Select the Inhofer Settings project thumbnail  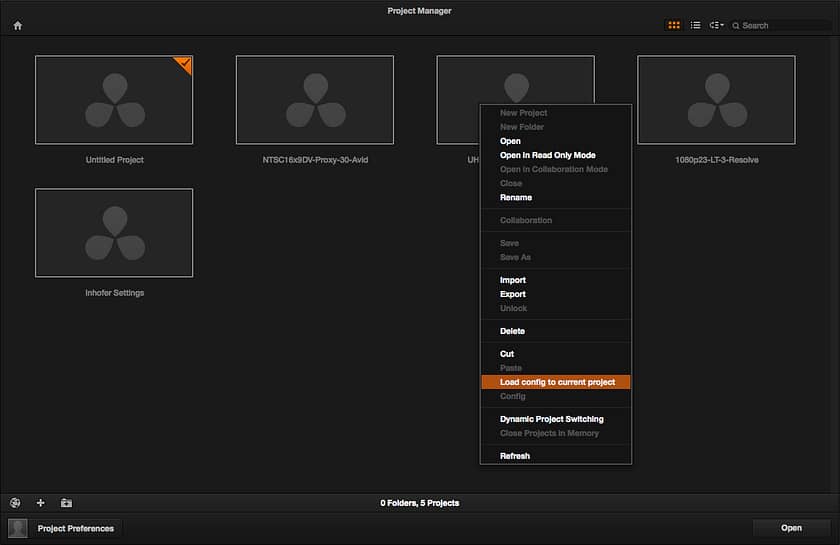point(114,233)
